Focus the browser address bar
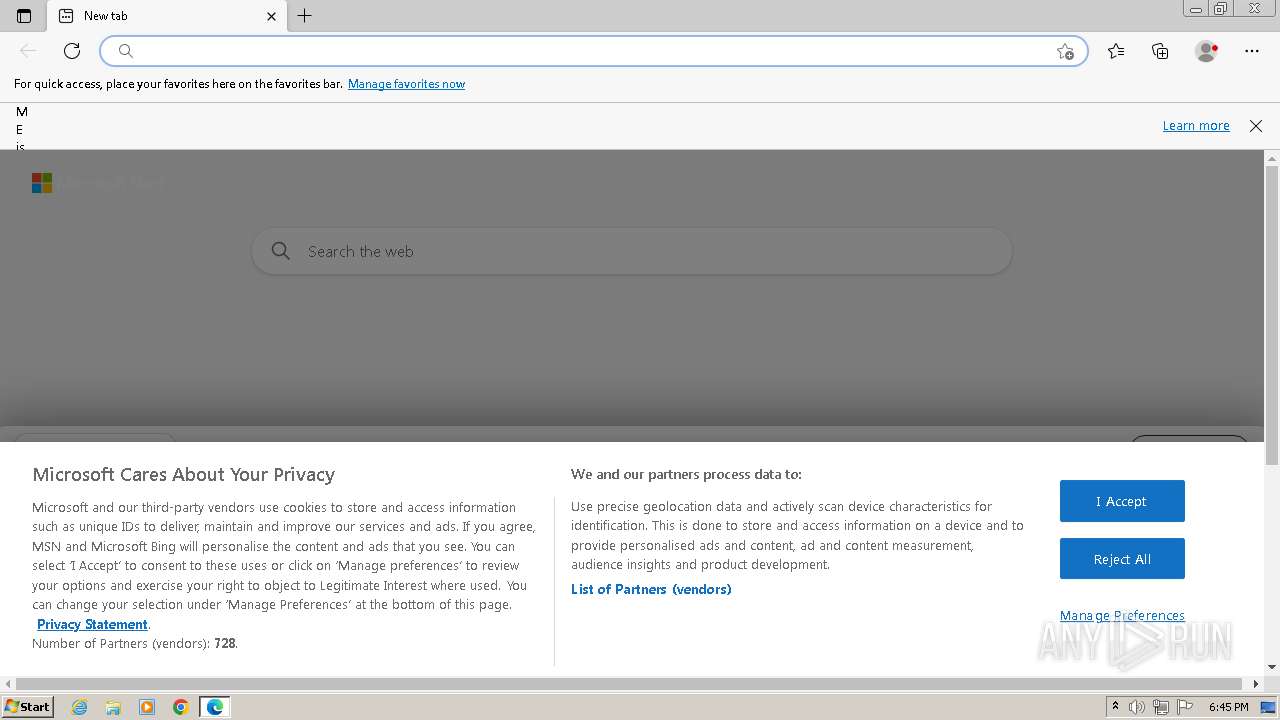The image size is (1280, 720). tap(593, 51)
